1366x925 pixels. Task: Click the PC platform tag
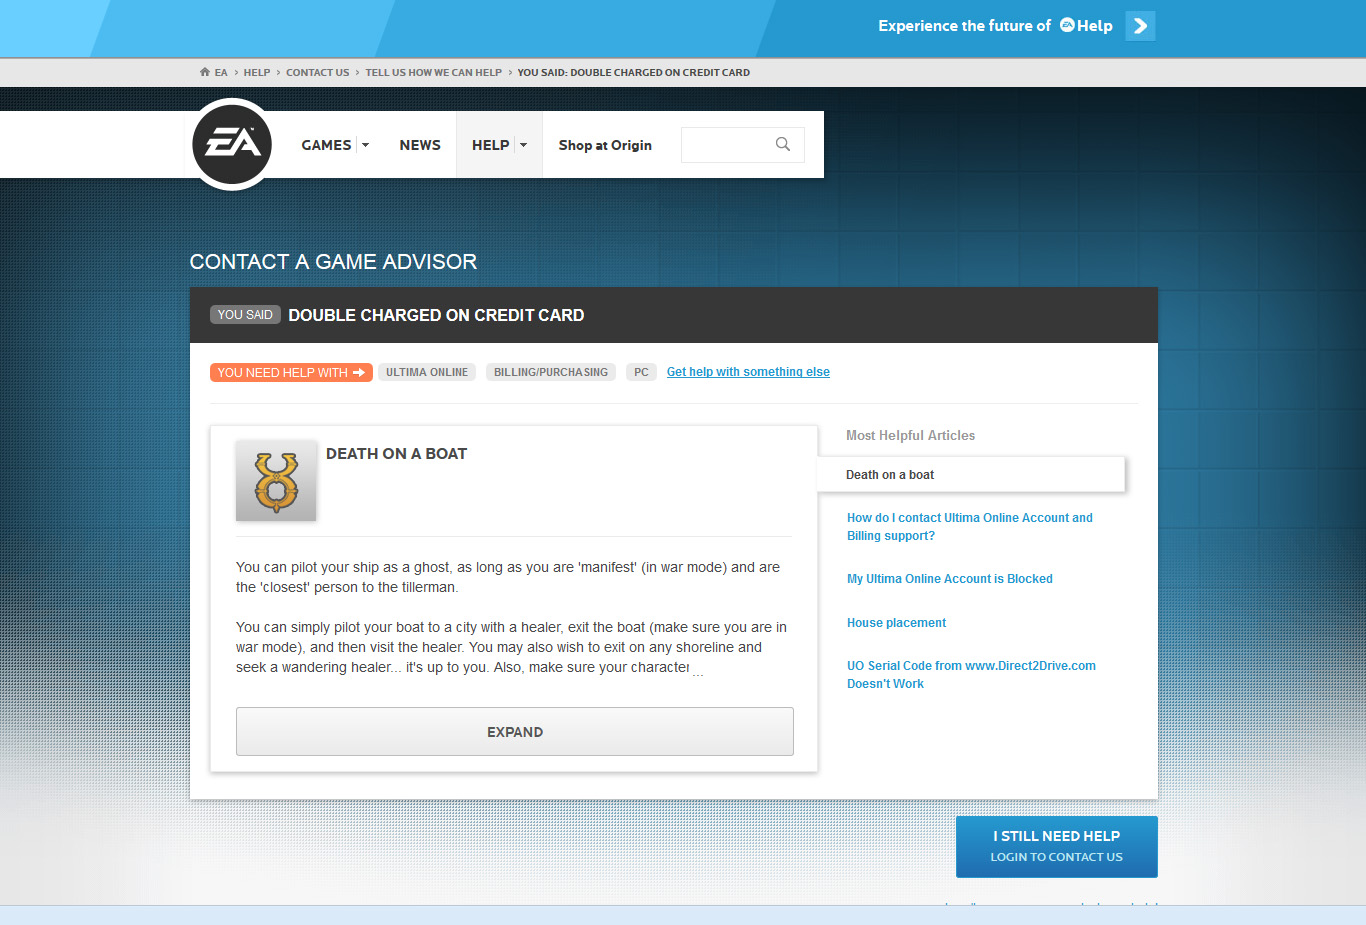coord(641,372)
